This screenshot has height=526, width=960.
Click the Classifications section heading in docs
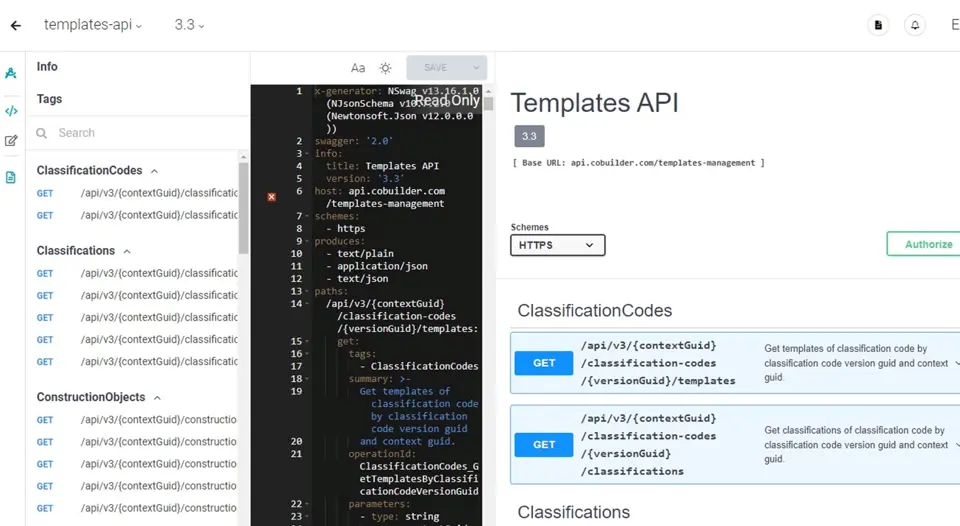pos(574,512)
